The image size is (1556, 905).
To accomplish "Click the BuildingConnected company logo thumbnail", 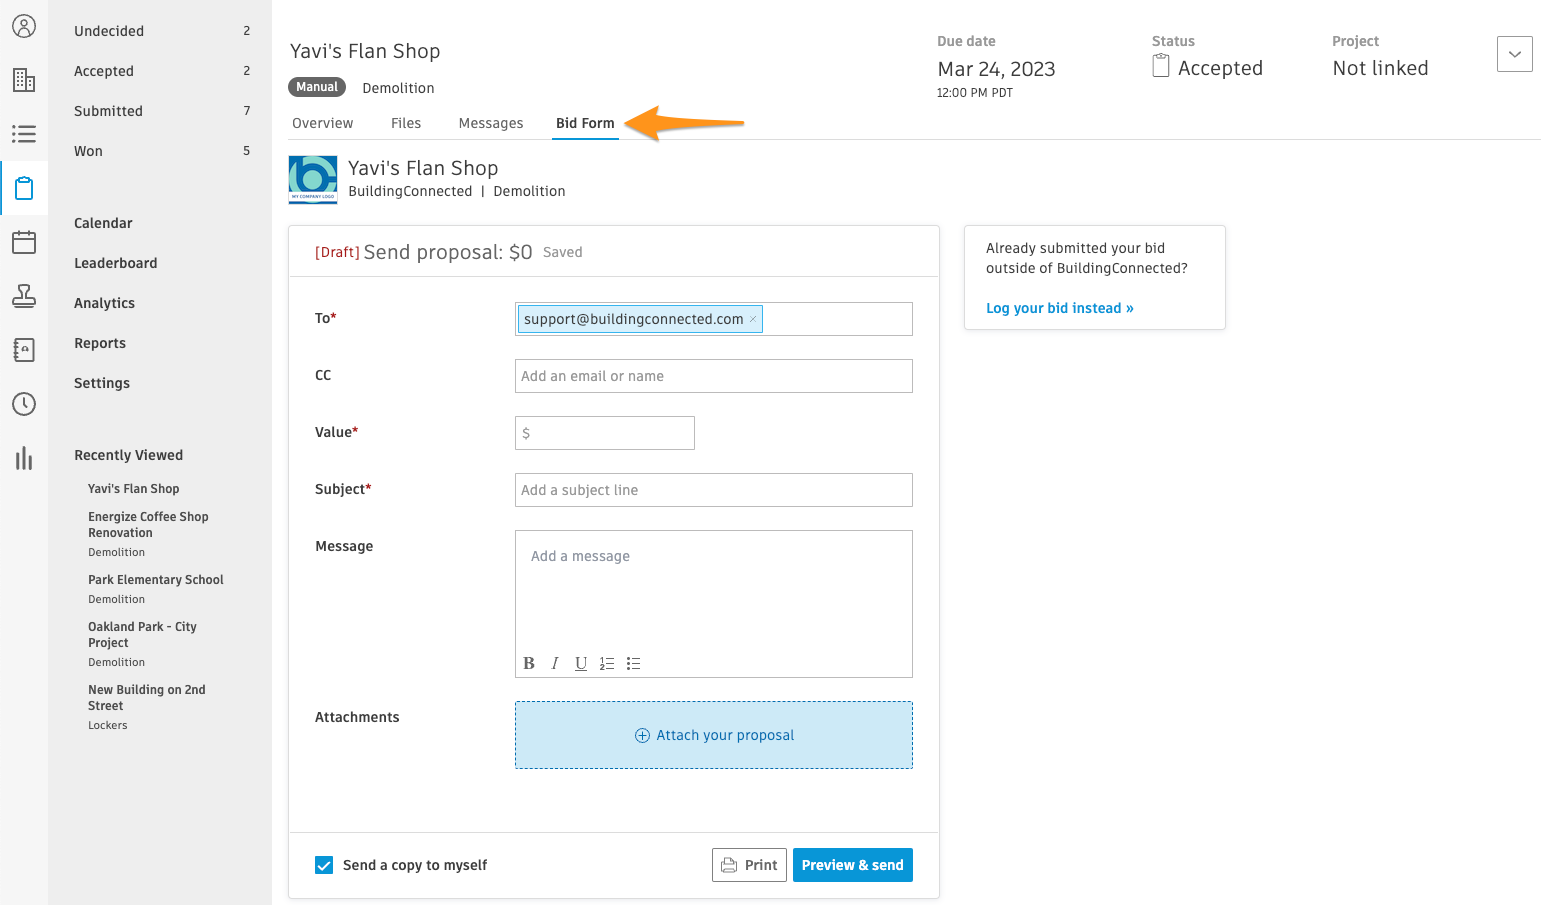I will 313,179.
